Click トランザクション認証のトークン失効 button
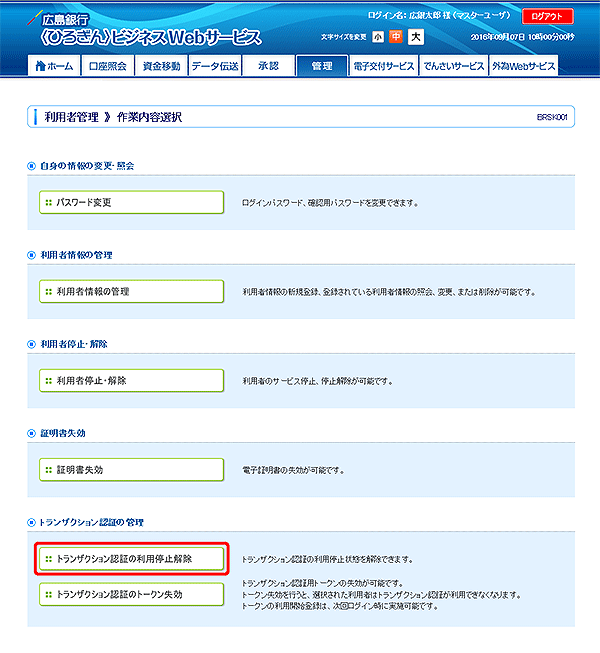600x653 pixels. pyautogui.click(x=132, y=594)
